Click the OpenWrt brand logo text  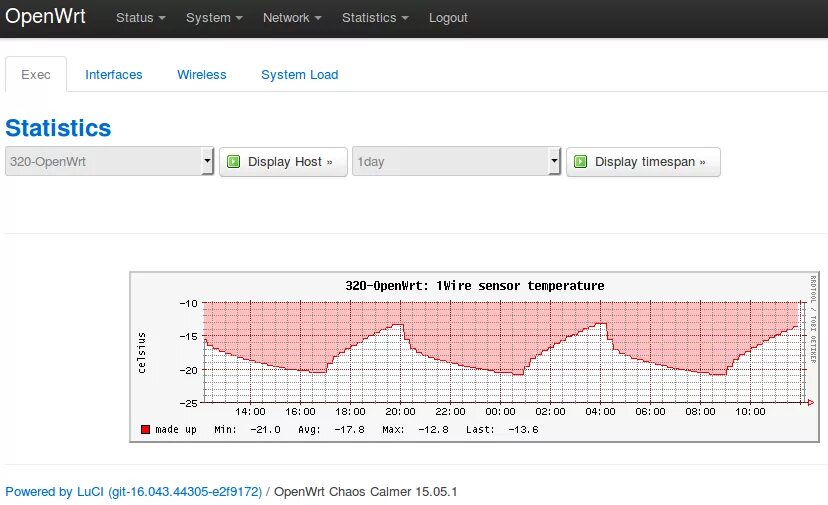click(x=45, y=16)
